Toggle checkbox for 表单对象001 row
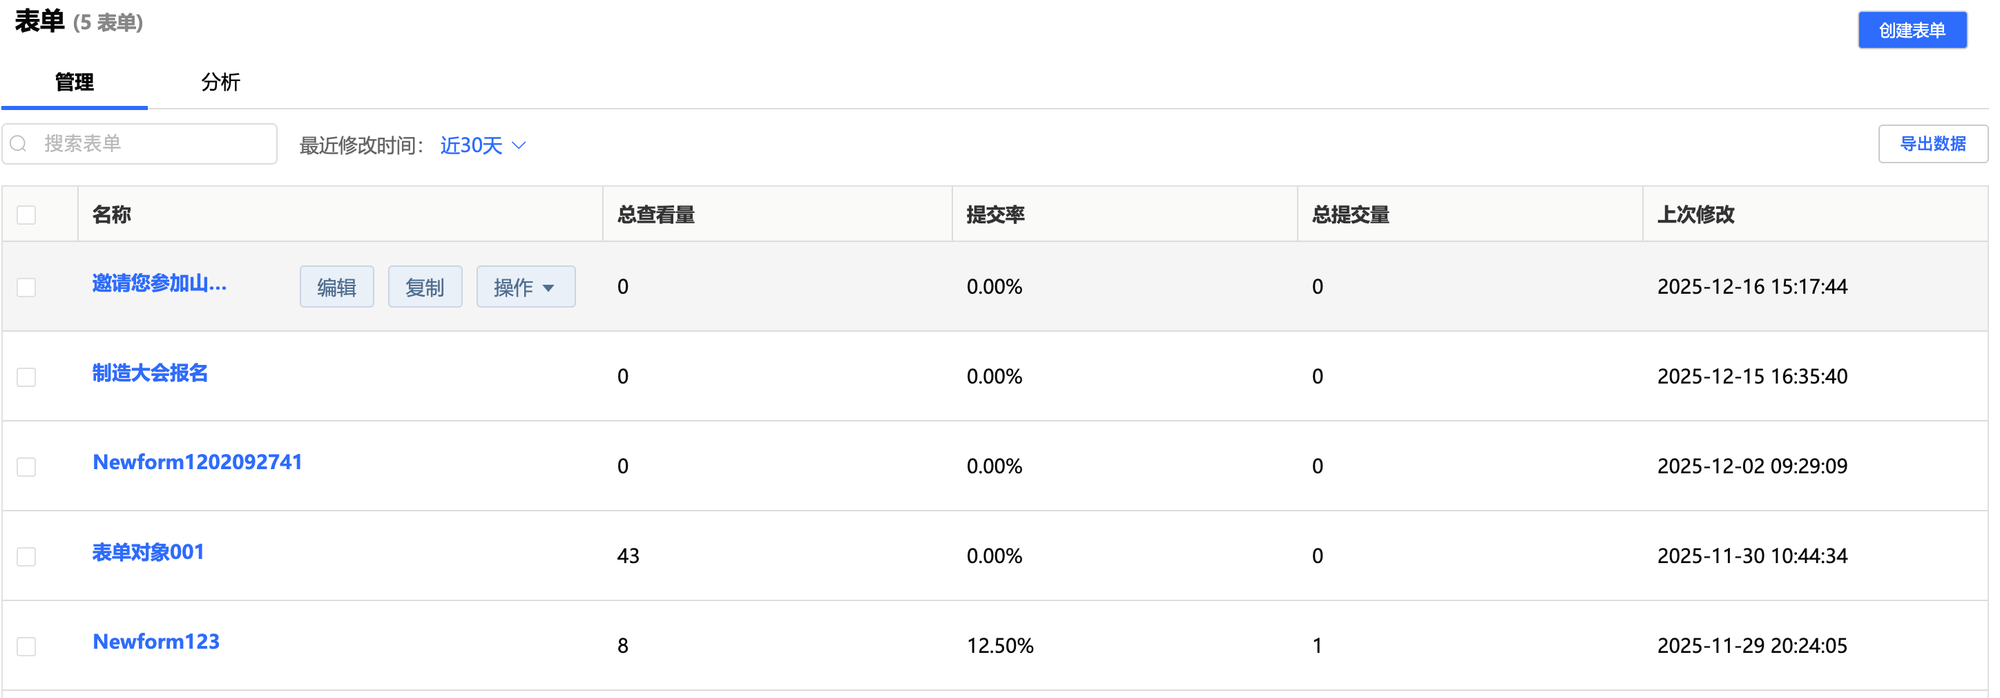This screenshot has height=698, width=2000. pyautogui.click(x=27, y=556)
